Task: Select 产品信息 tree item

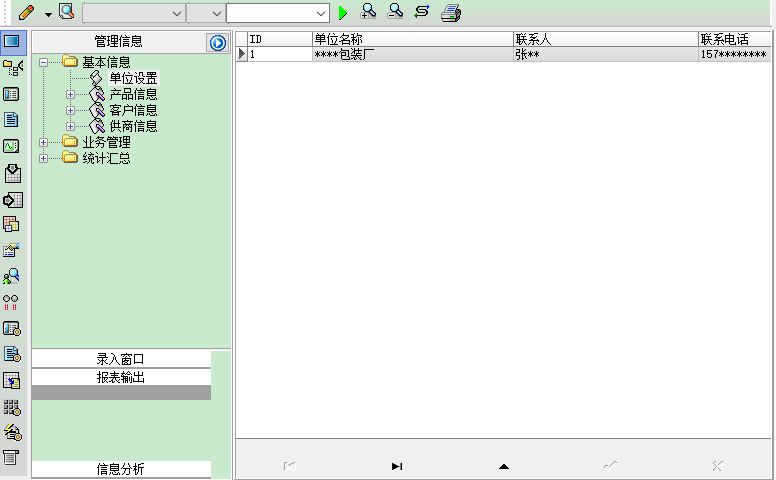Action: click(133, 94)
